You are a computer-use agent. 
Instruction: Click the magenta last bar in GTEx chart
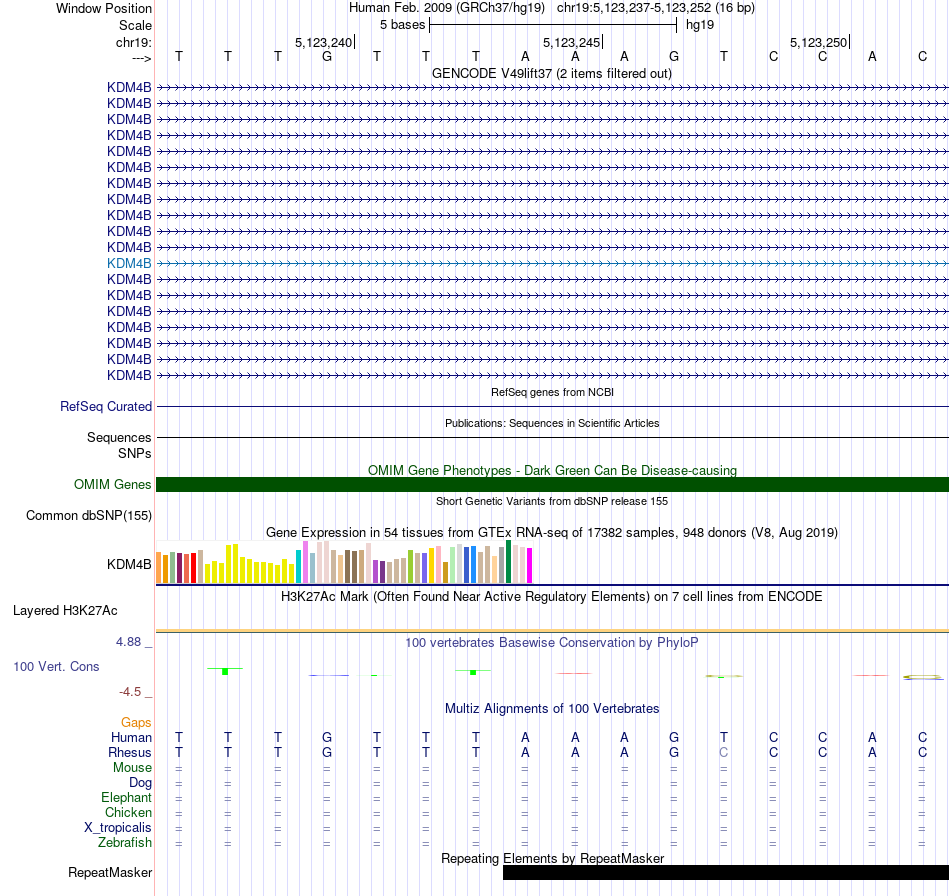tap(530, 566)
